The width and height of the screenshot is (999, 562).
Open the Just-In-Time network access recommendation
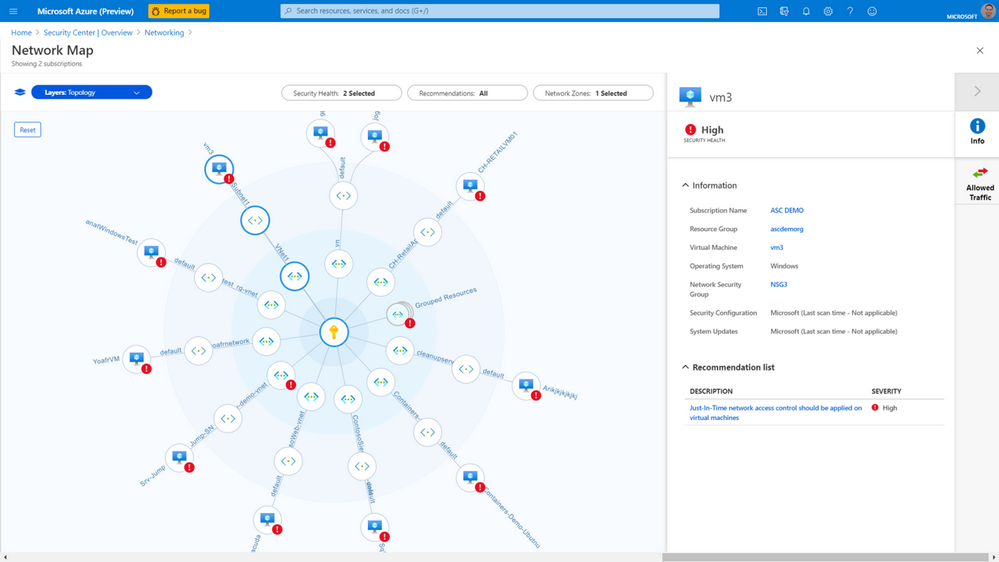point(775,413)
